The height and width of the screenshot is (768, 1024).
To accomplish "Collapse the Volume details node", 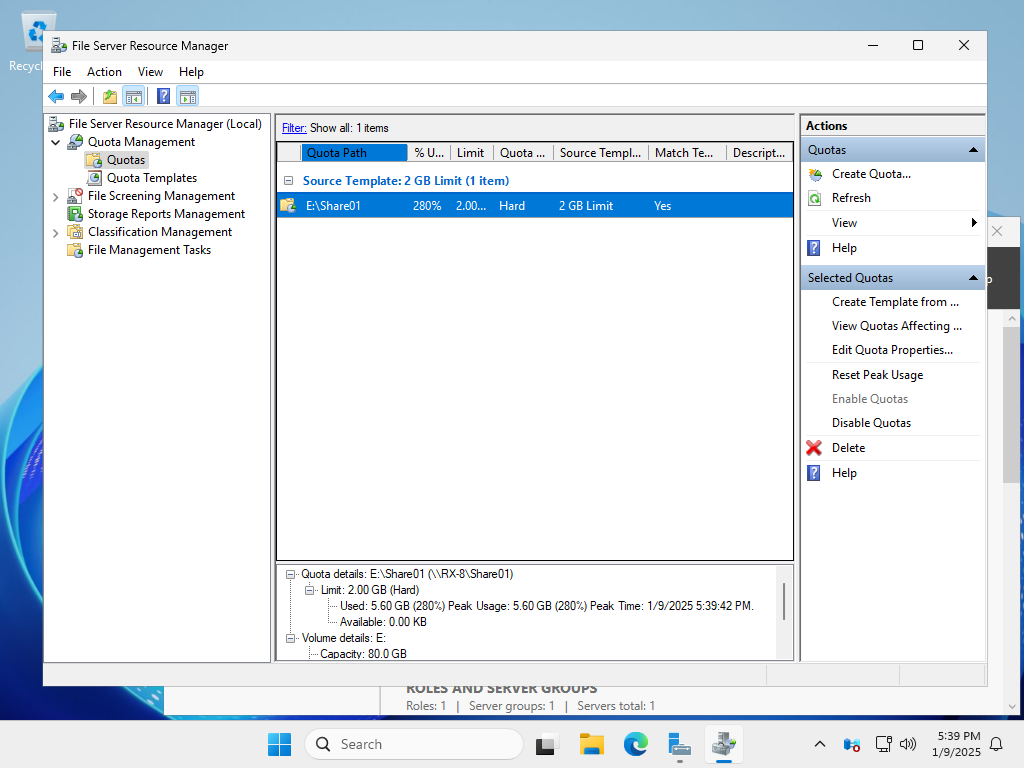I will [291, 638].
